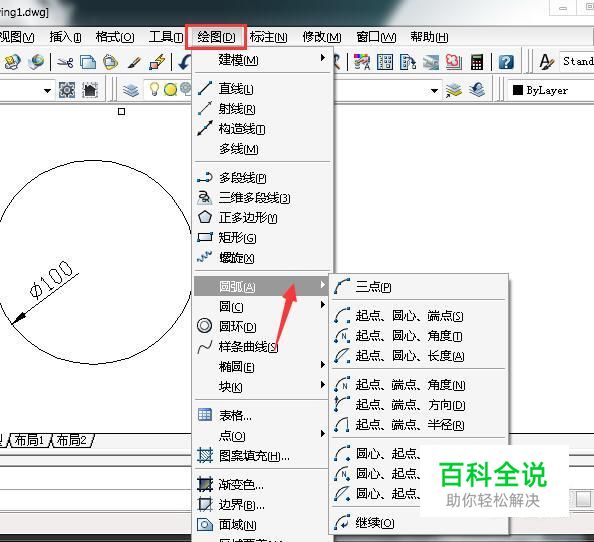Open the 修改(M) modify menu
This screenshot has width=594, height=542.
(x=322, y=37)
